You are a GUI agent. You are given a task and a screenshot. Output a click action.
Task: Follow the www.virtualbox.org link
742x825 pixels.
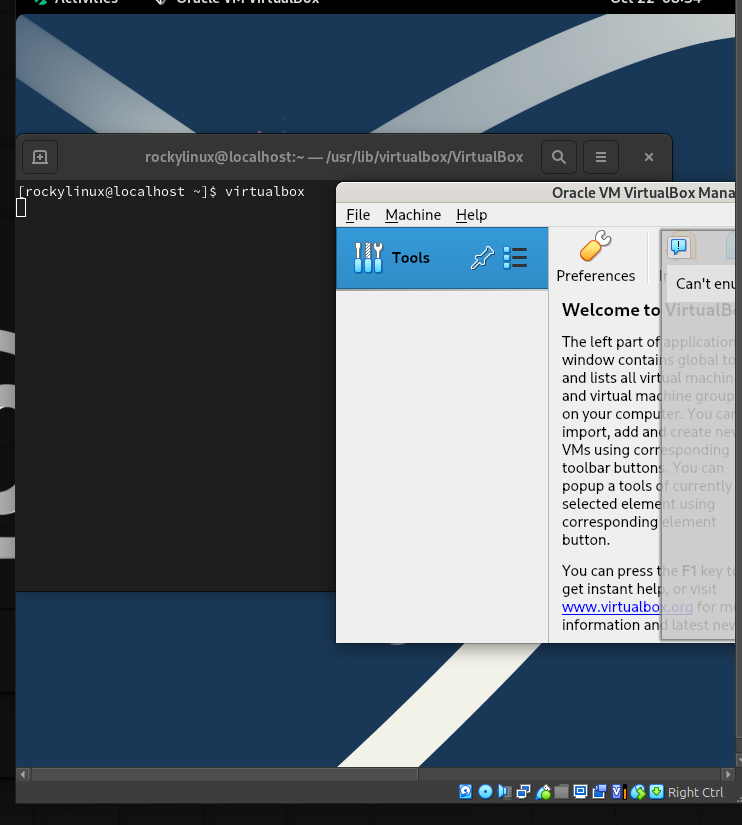[x=627, y=607]
